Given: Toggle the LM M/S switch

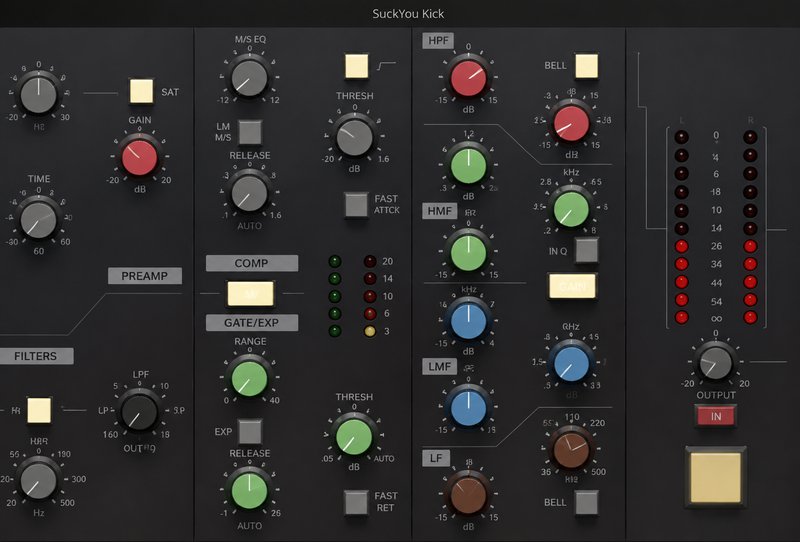Looking at the screenshot, I should 251,132.
